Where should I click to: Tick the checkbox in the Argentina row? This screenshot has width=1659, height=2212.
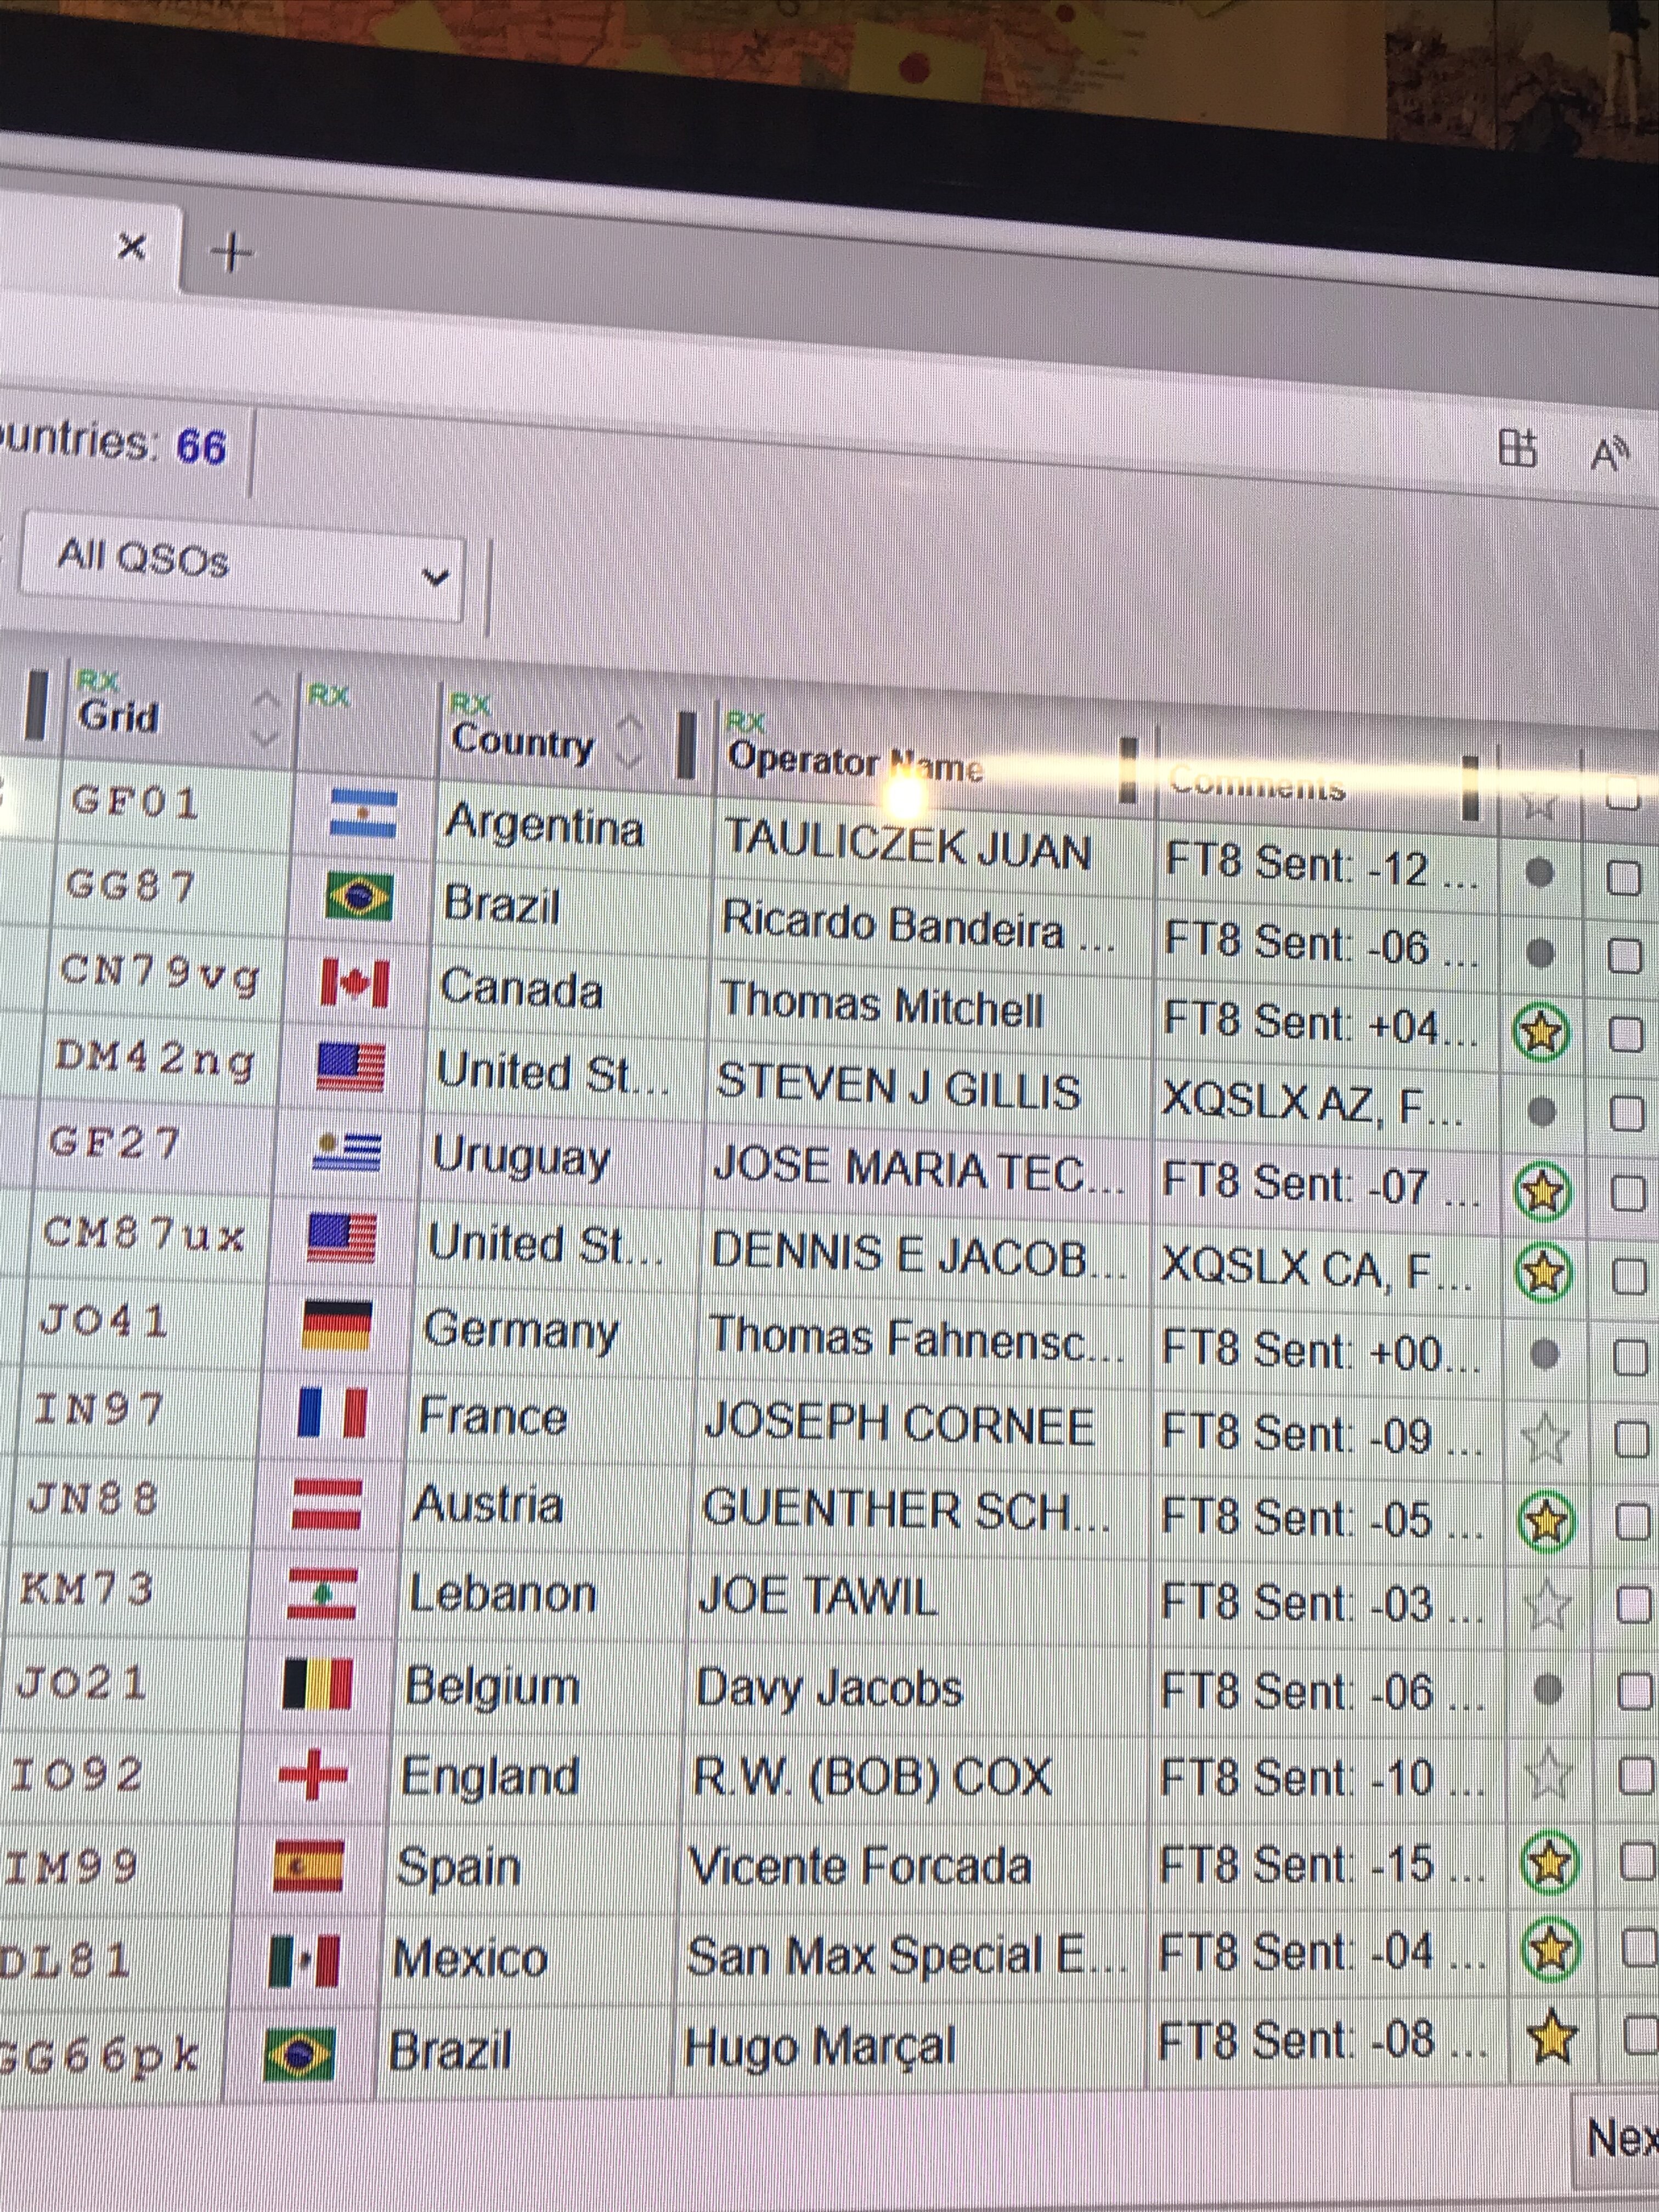point(1623,878)
